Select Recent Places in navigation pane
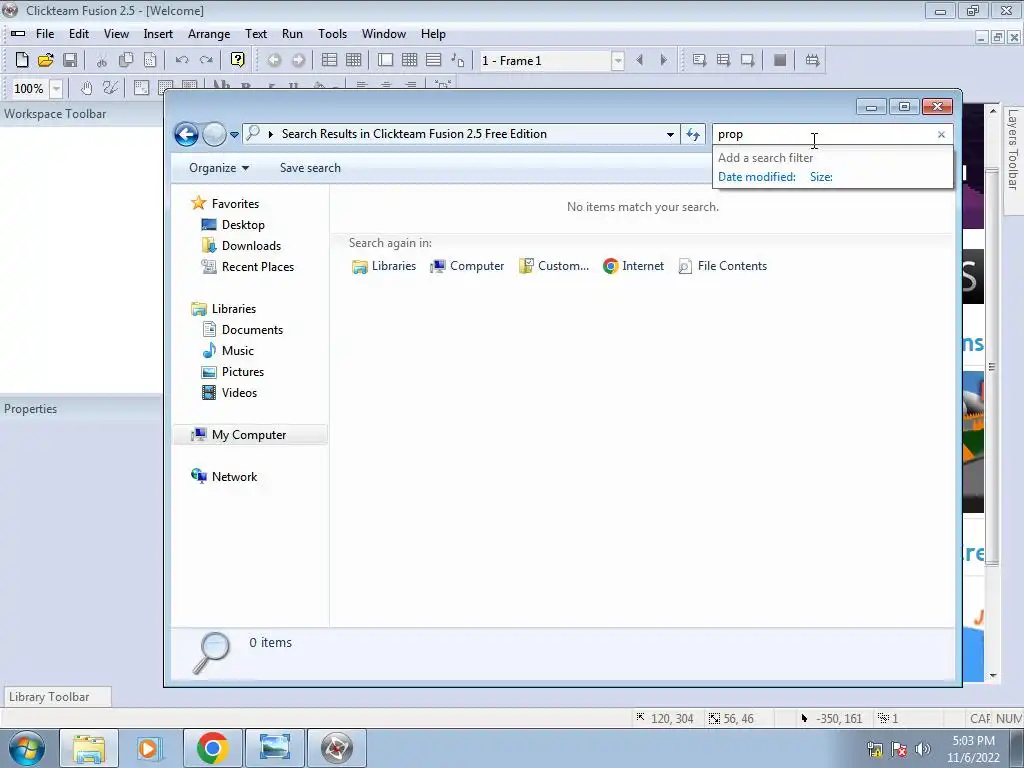This screenshot has height=768, width=1024. point(248,266)
